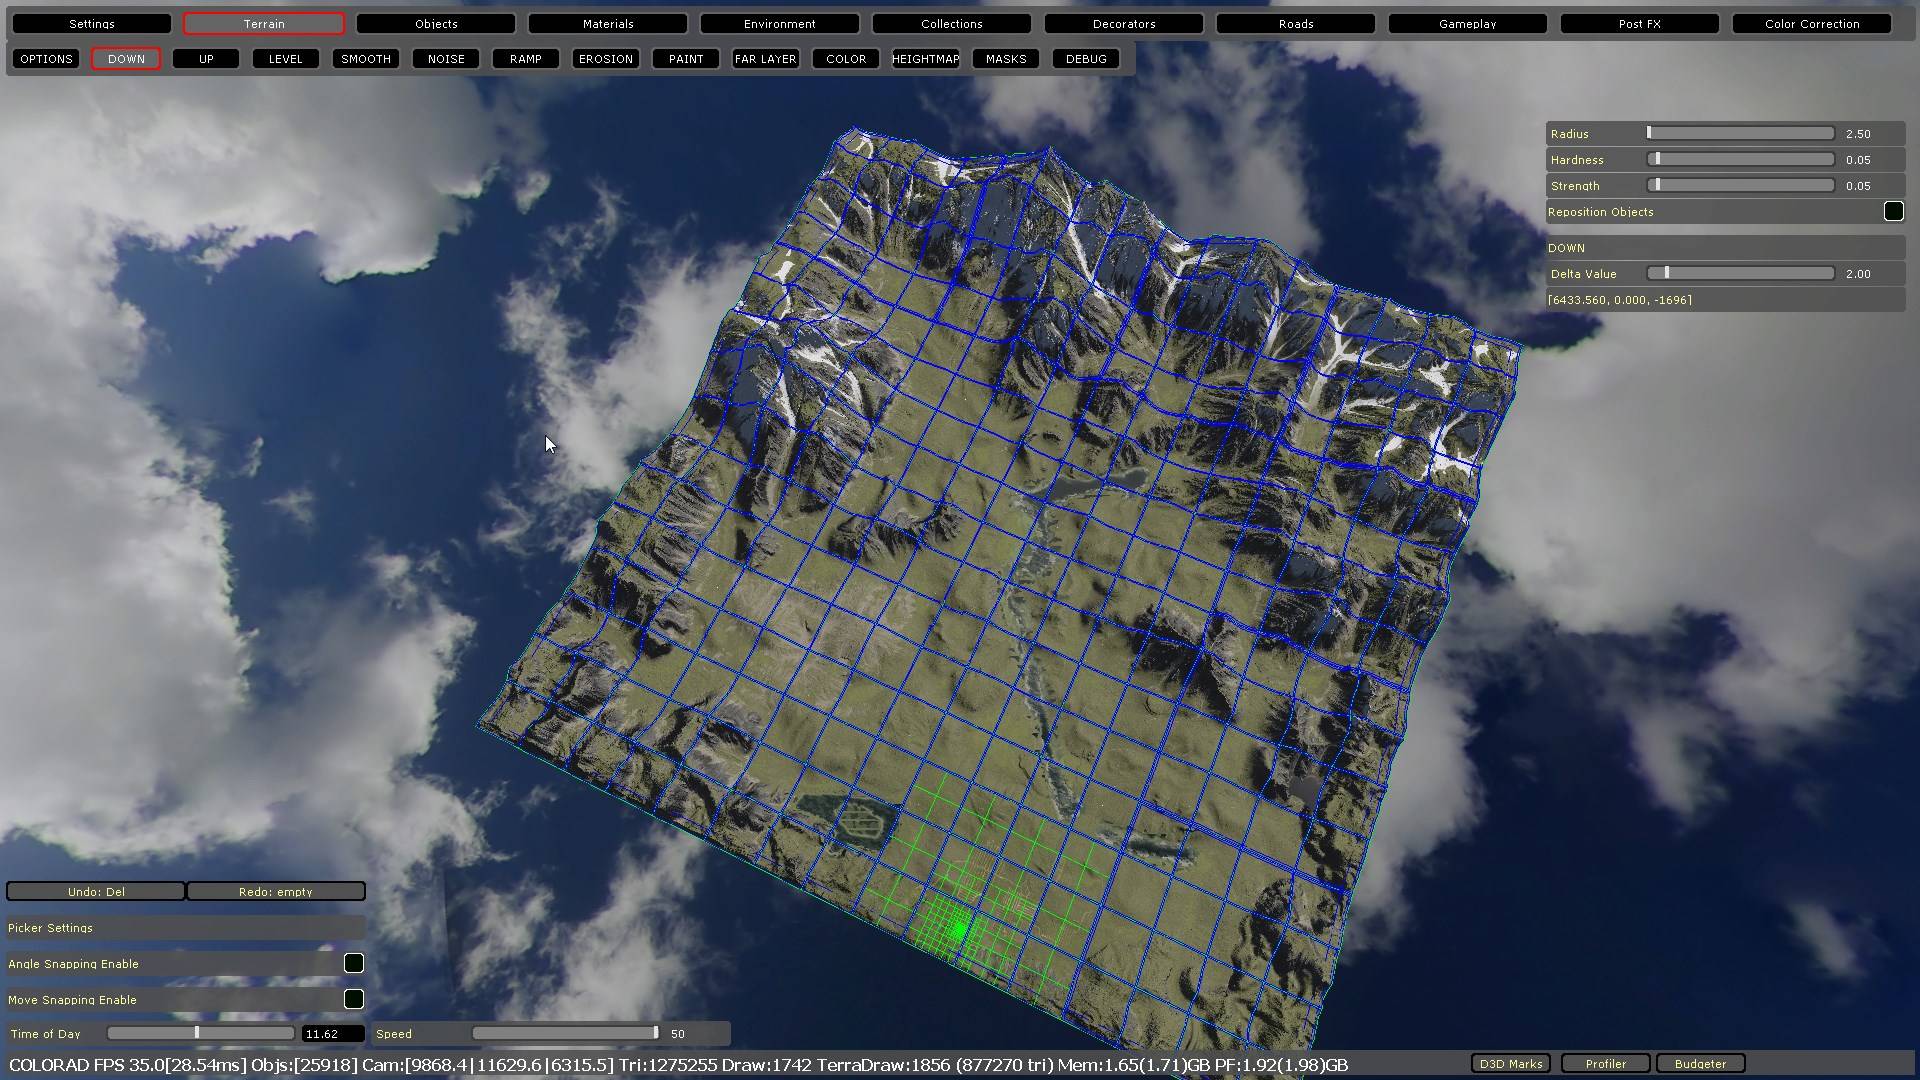Click the Undo: Del button
The width and height of the screenshot is (1920, 1080).
click(x=96, y=891)
